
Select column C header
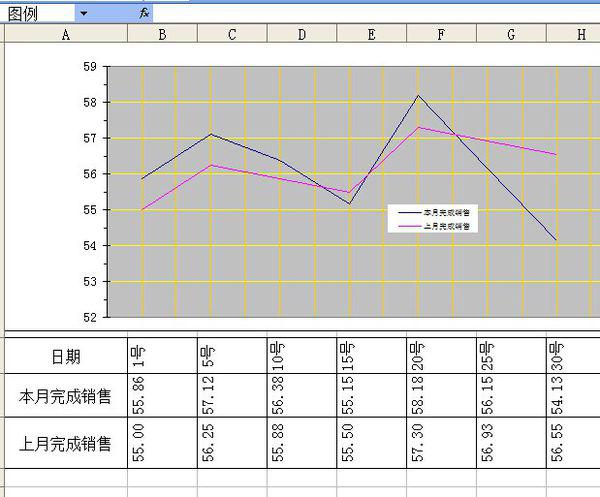[x=232, y=35]
